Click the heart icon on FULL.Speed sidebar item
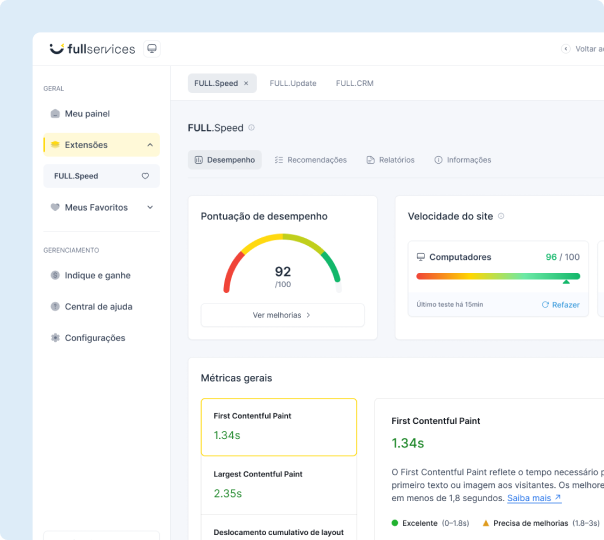The width and height of the screenshot is (604, 540). 145,176
